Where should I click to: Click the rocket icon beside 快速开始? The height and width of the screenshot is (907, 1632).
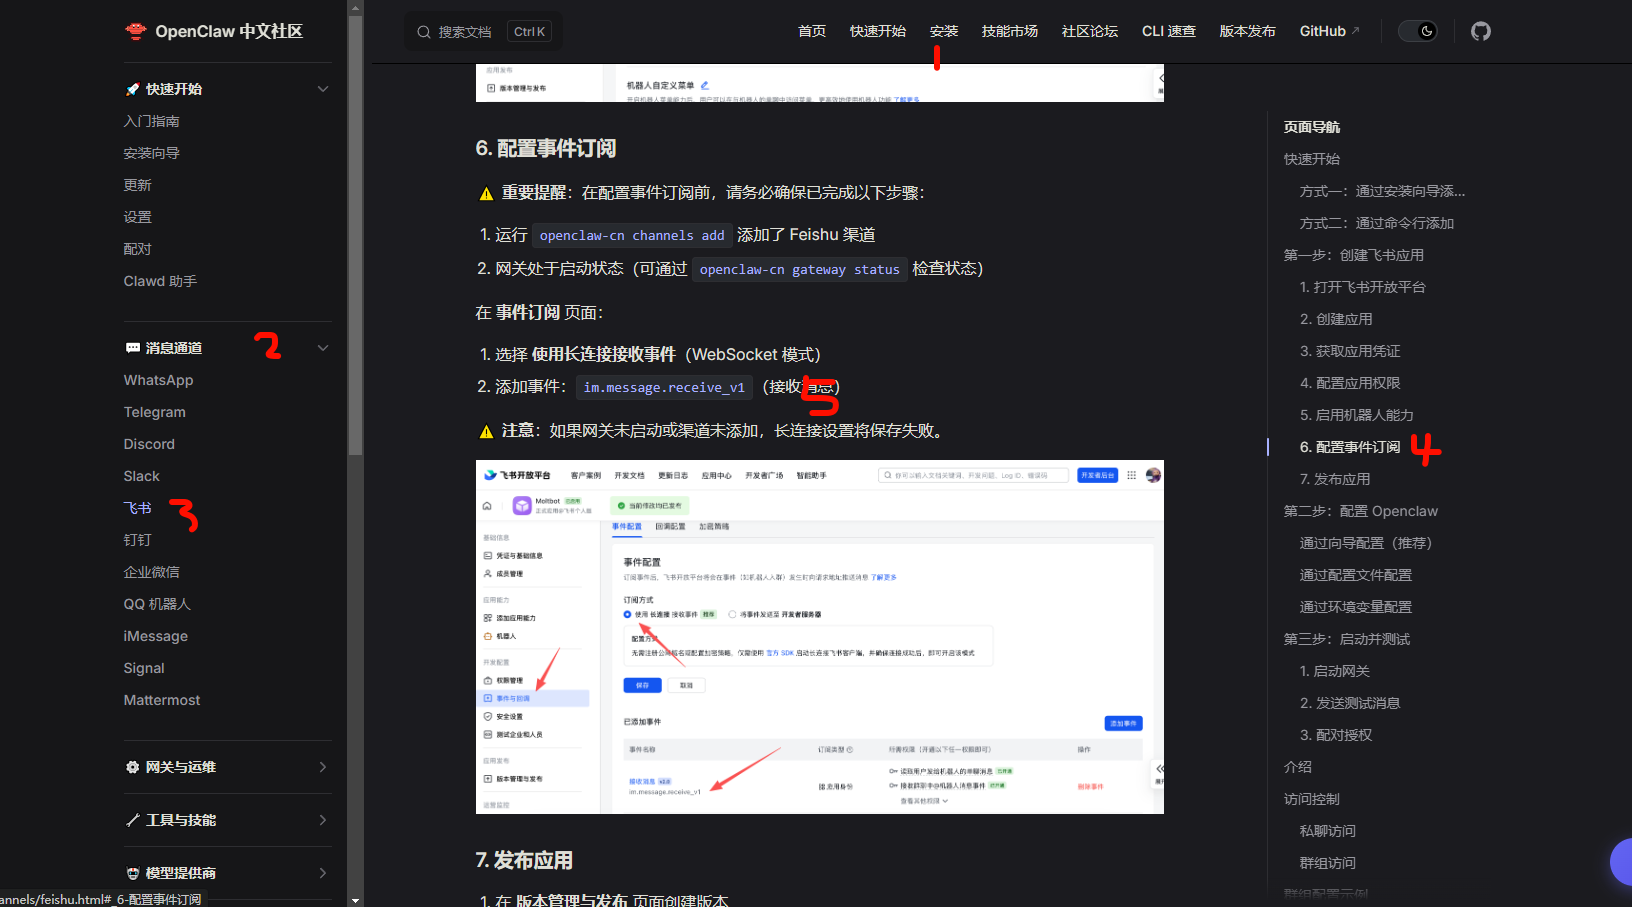132,88
